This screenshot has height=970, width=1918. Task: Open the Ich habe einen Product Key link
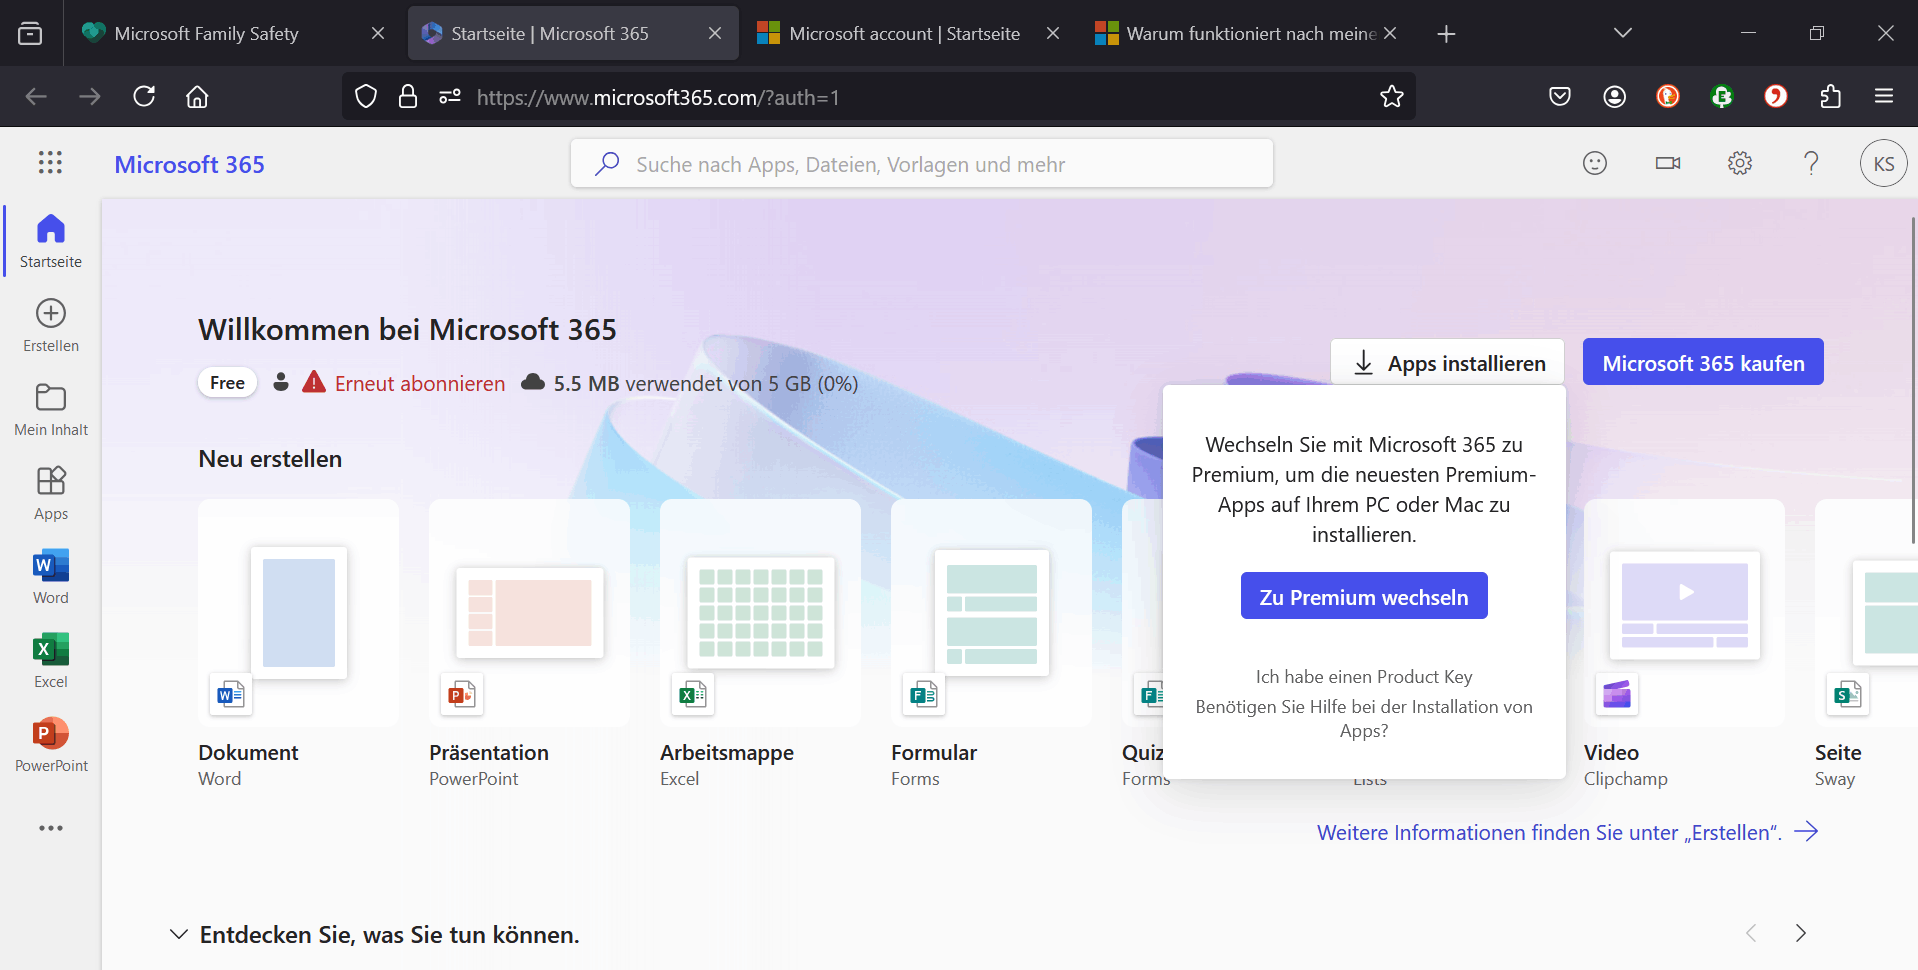[x=1364, y=677]
